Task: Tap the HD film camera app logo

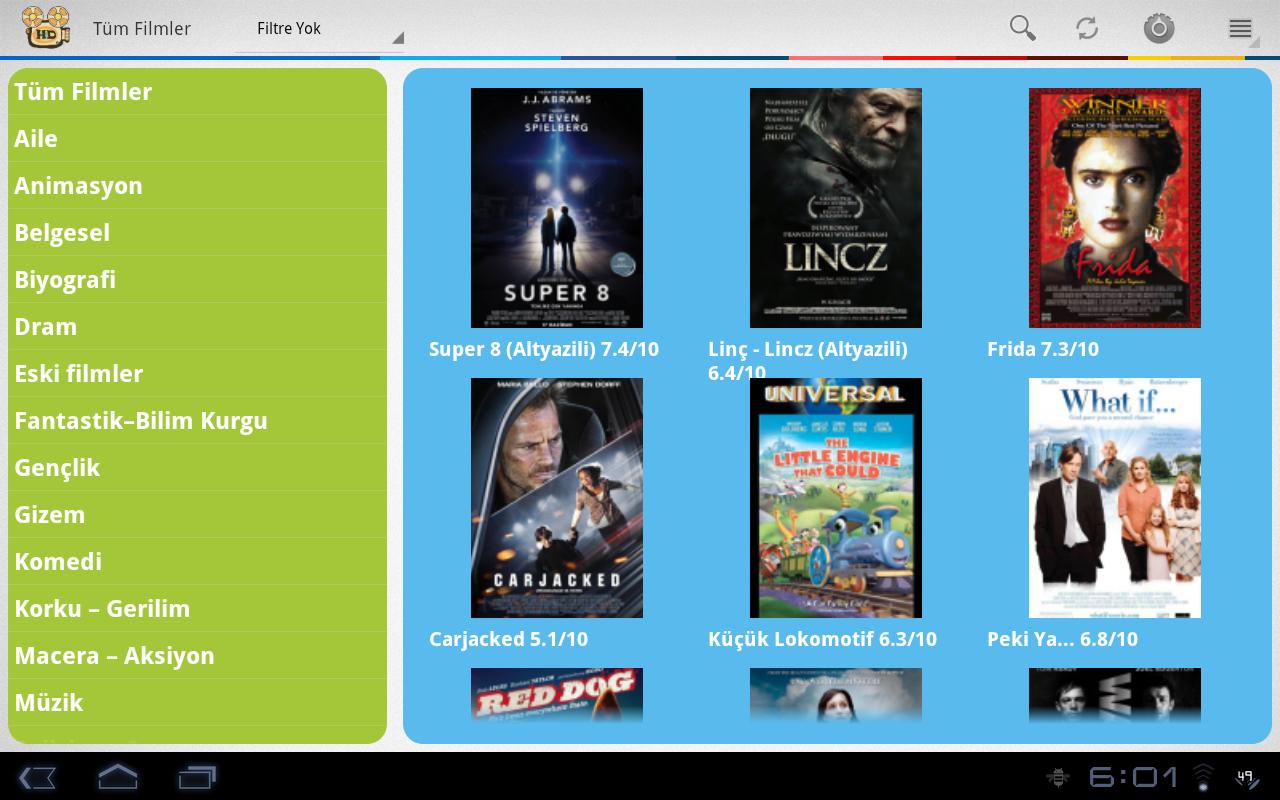Action: [x=46, y=28]
